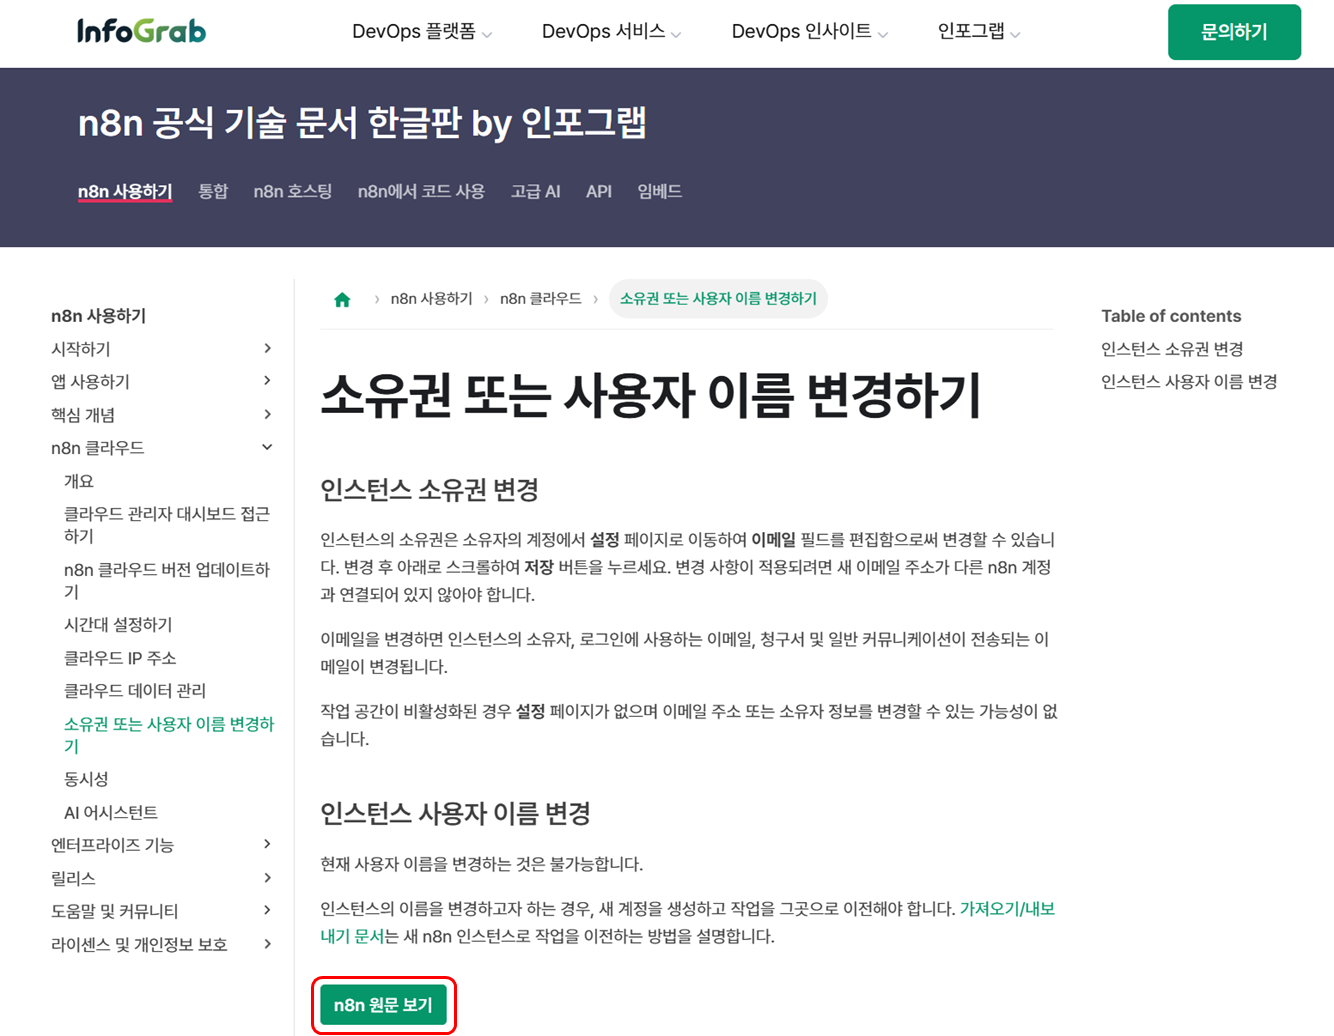
Task: Open 클라우드 IP 주소 in the sidebar
Action: coord(120,658)
